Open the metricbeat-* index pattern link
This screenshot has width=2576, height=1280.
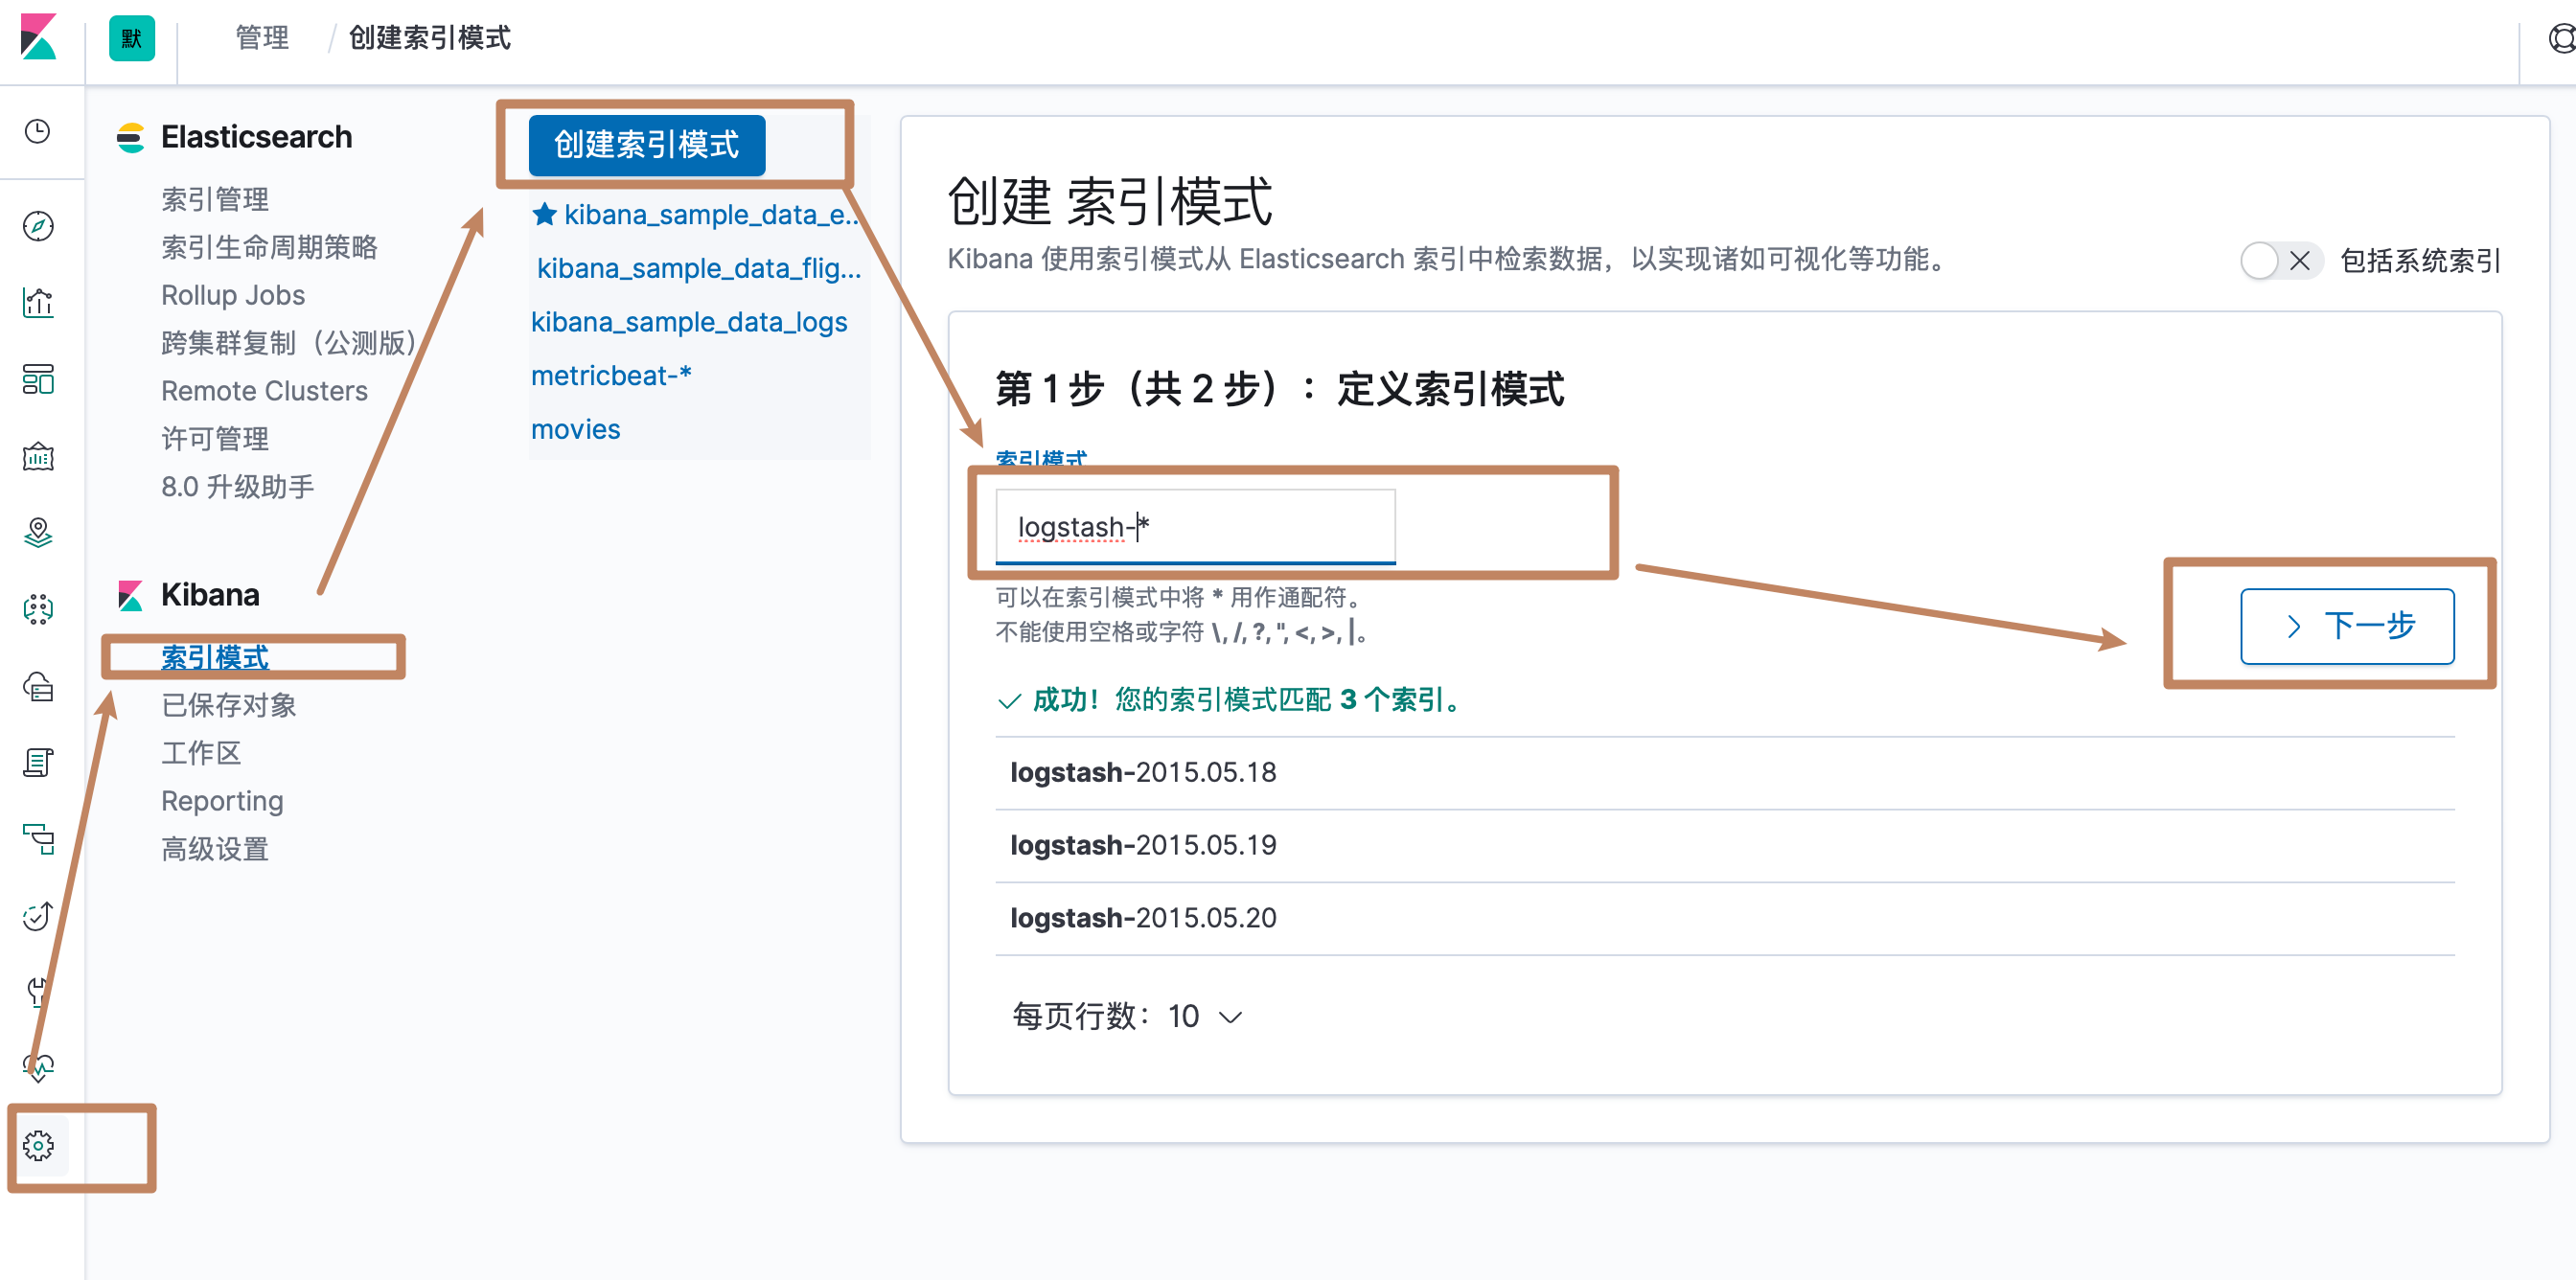[611, 375]
